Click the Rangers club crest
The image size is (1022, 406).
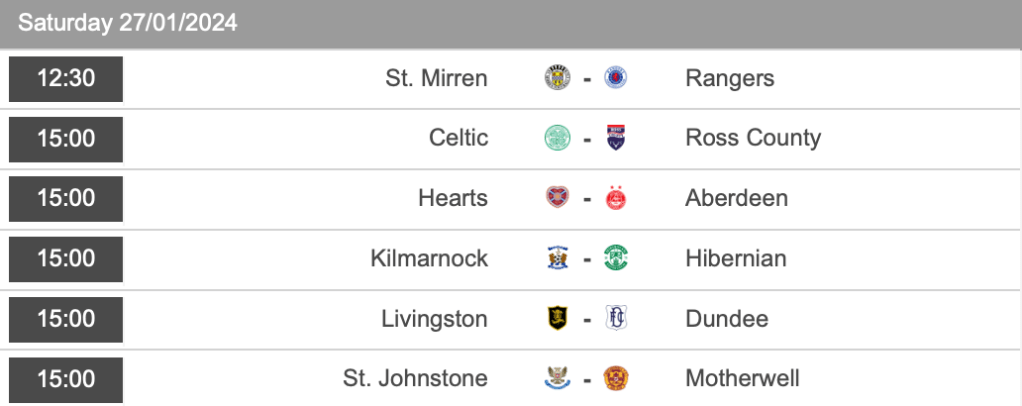pos(615,78)
